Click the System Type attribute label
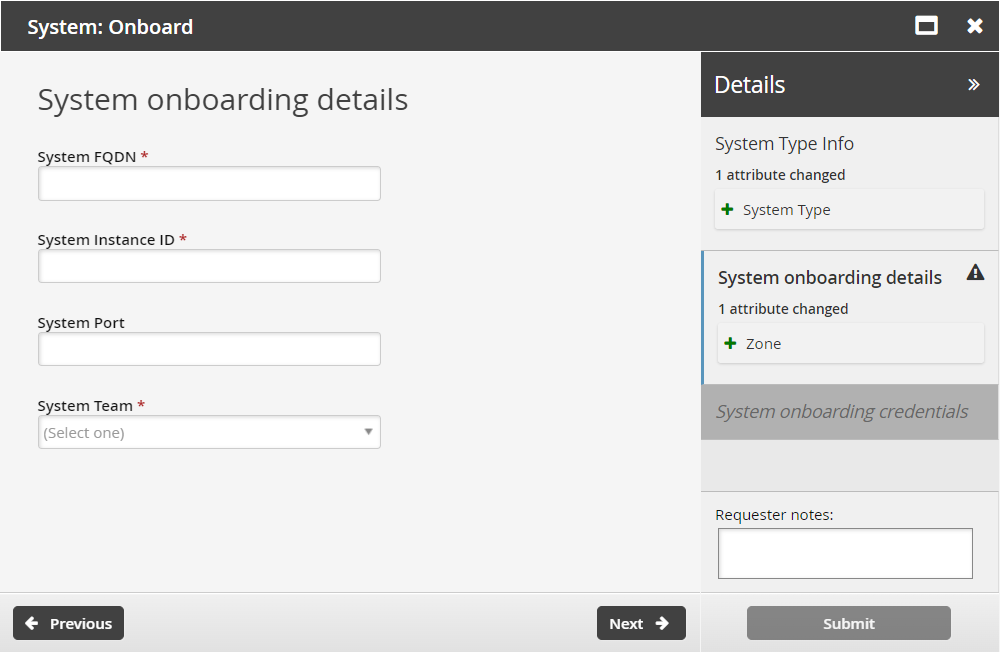The image size is (1000, 652). [x=786, y=210]
